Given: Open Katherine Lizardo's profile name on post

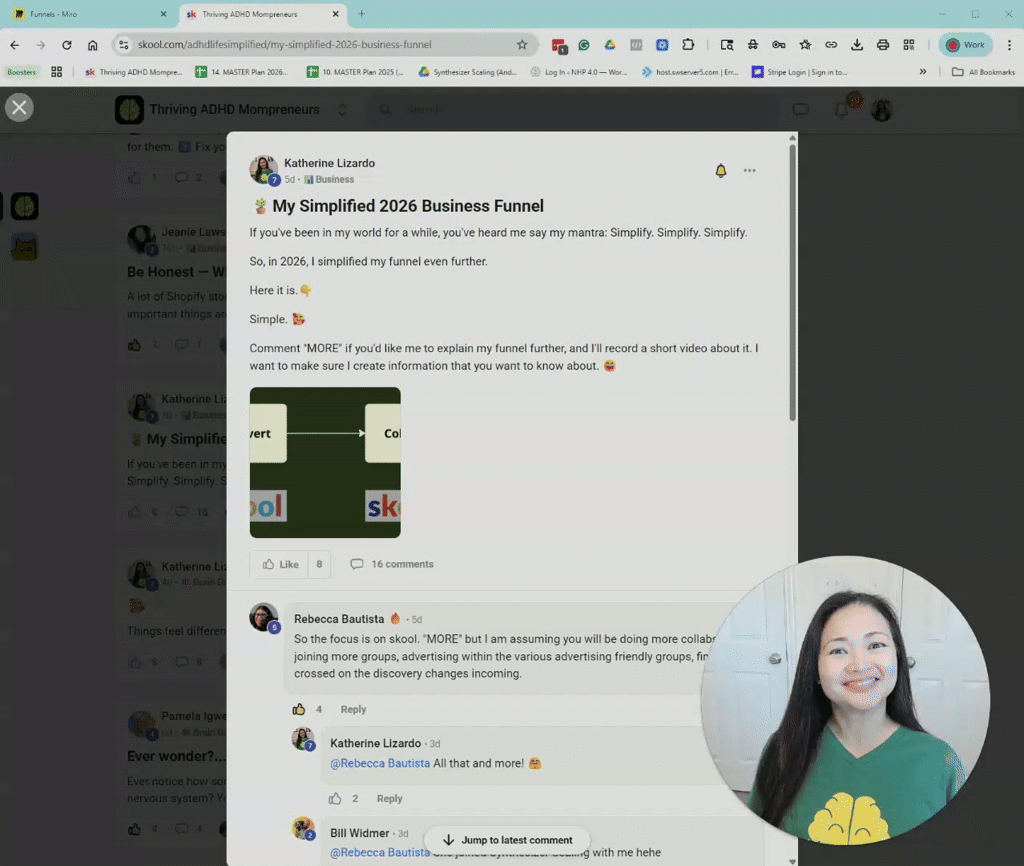Looking at the screenshot, I should [329, 163].
